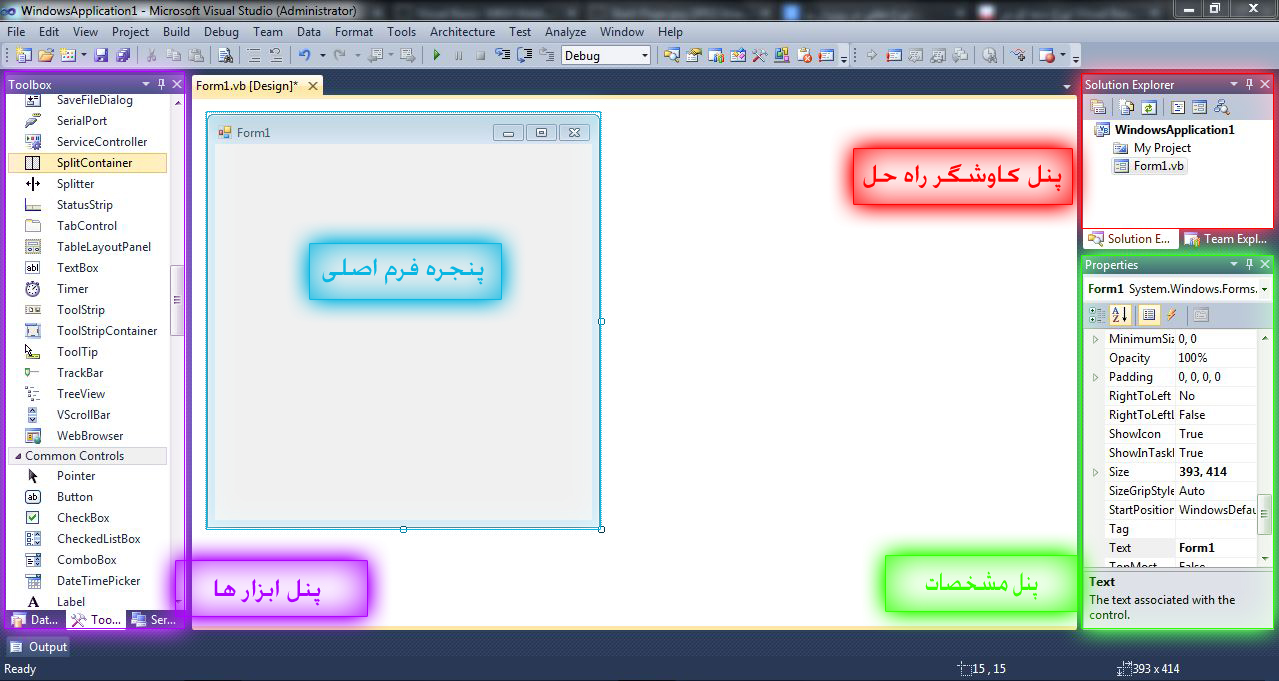The height and width of the screenshot is (681, 1279).
Task: Click Show All Files icon in Solution Explorer
Action: tap(1126, 107)
